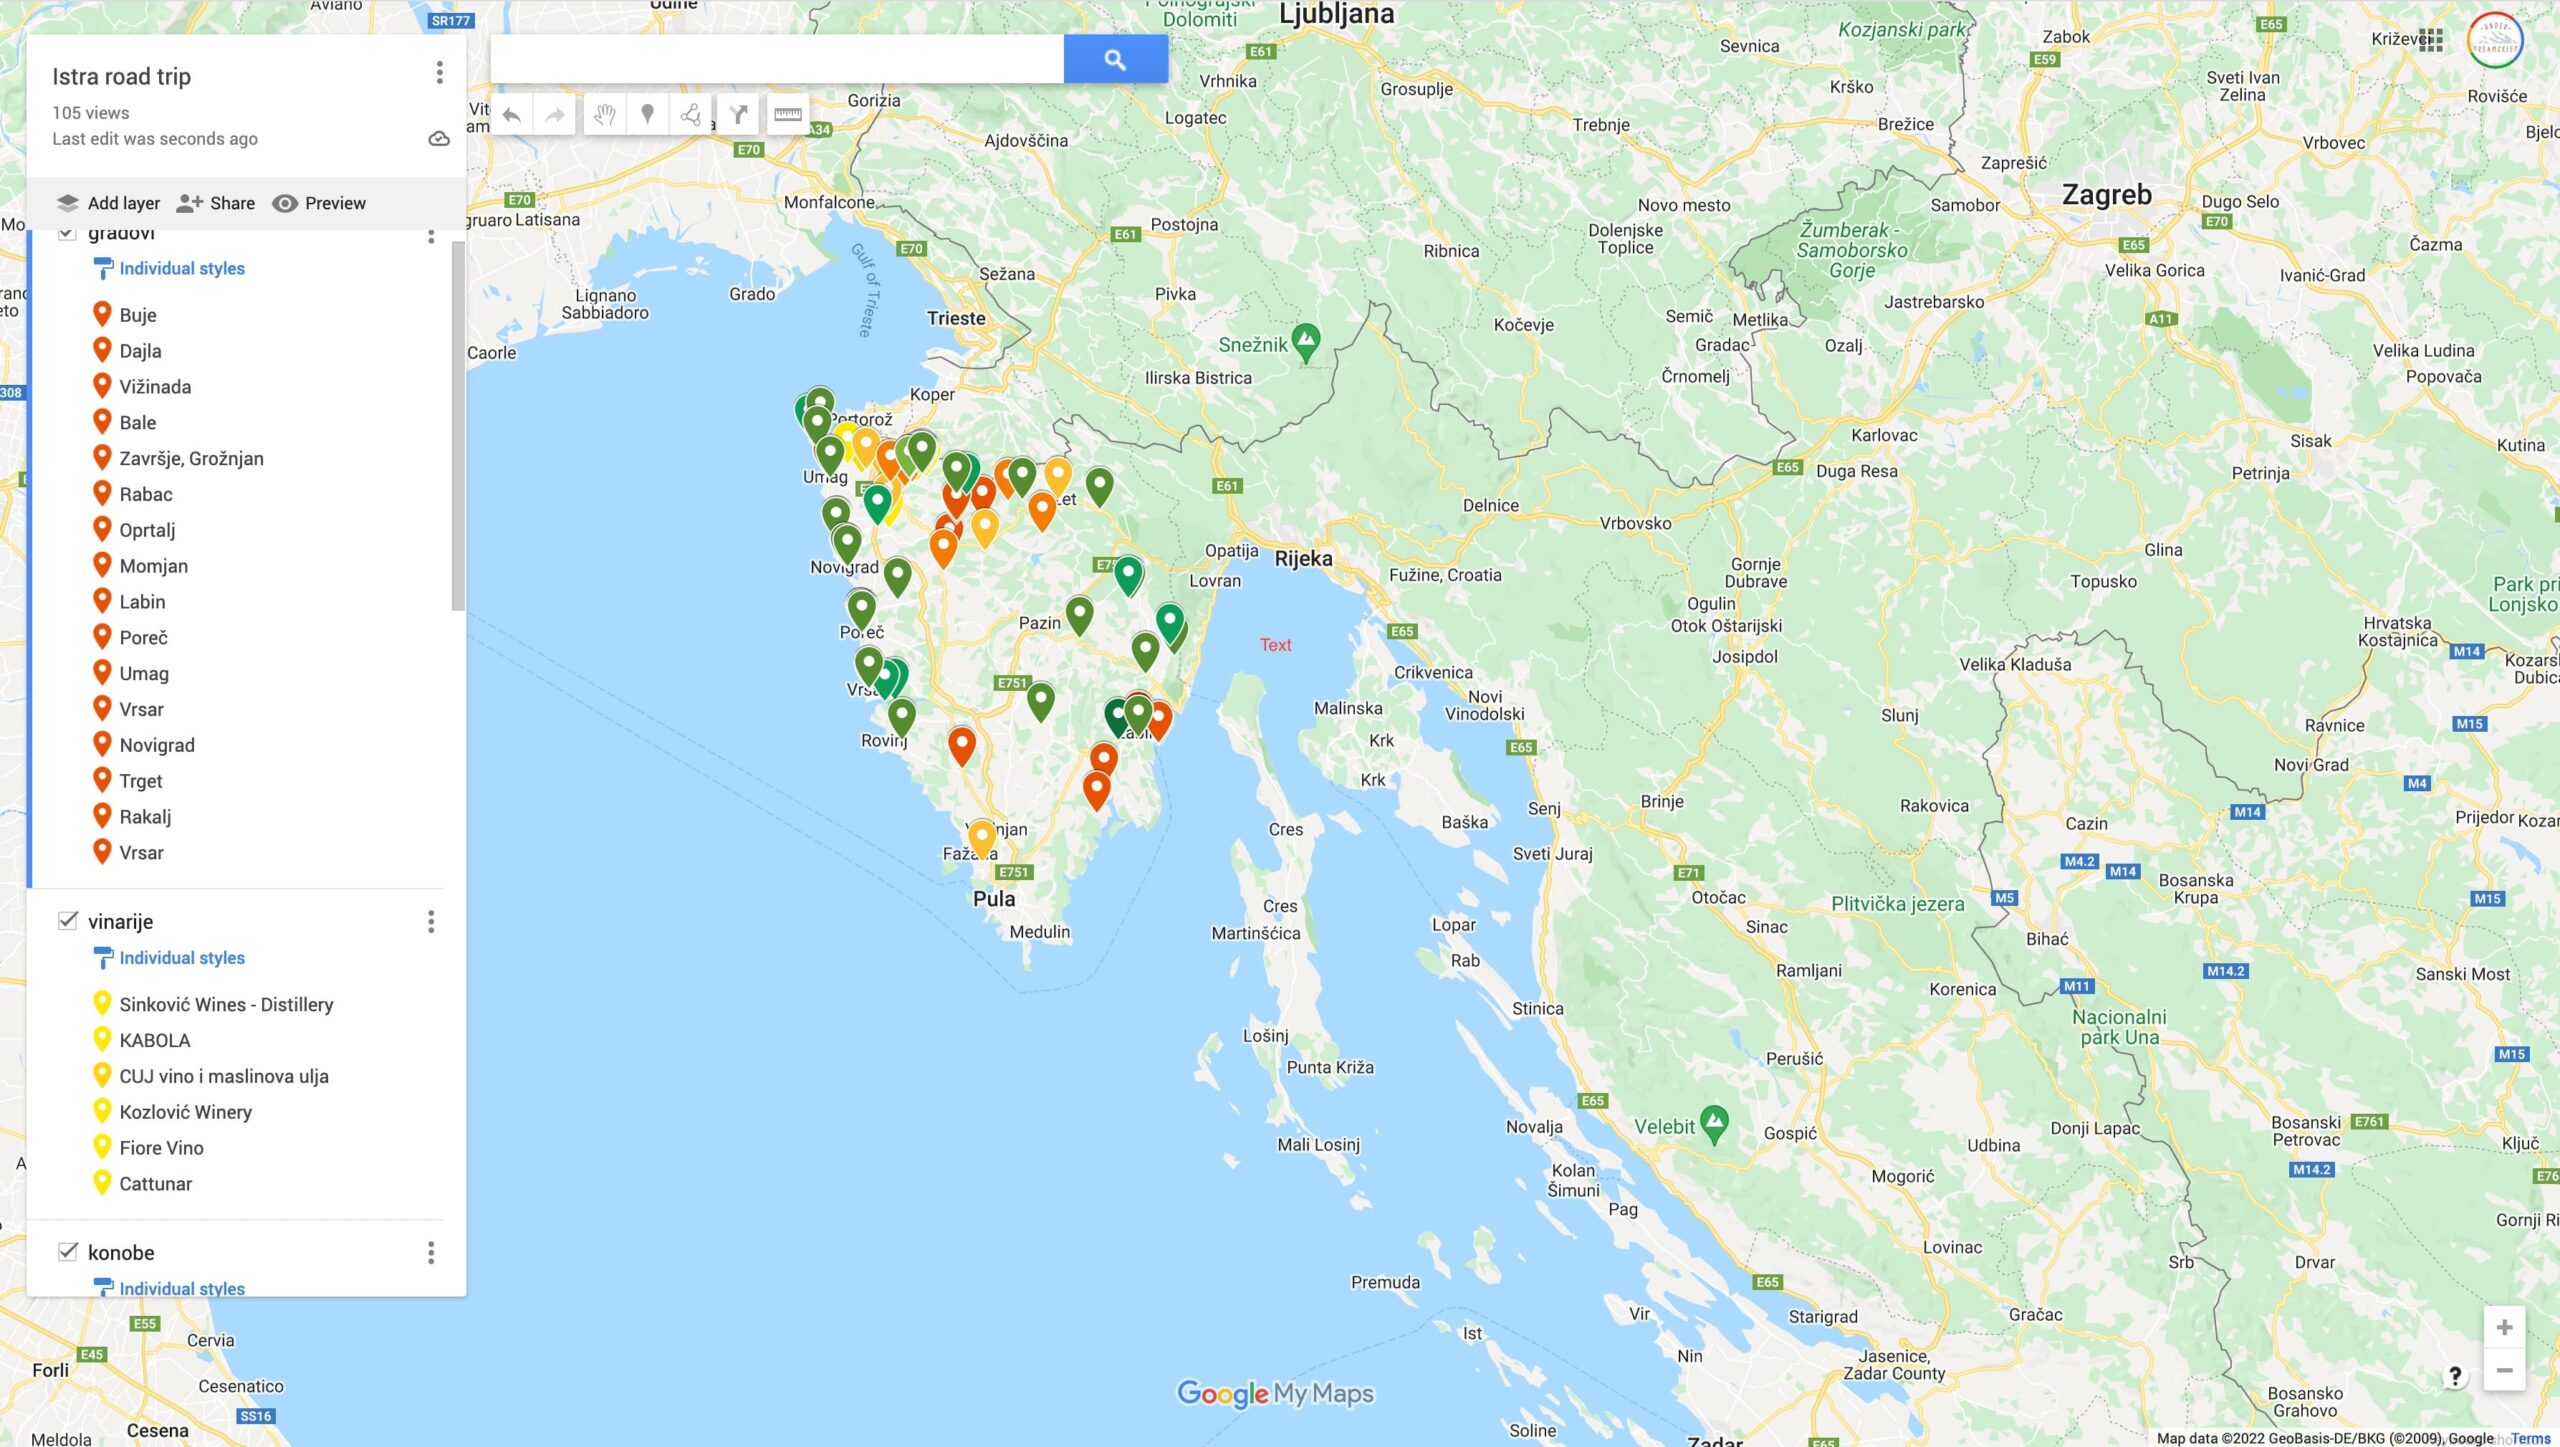The image size is (2560, 1447).
Task: Click the Redo arrow icon
Action: tap(554, 113)
